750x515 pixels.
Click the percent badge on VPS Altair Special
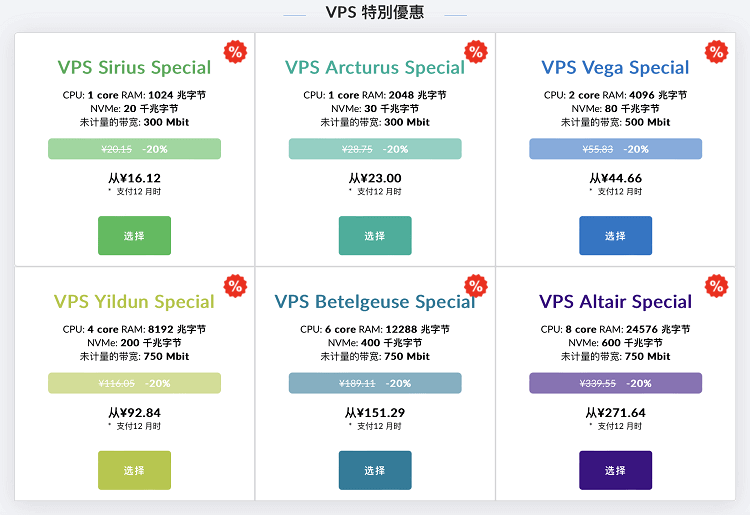pos(717,286)
